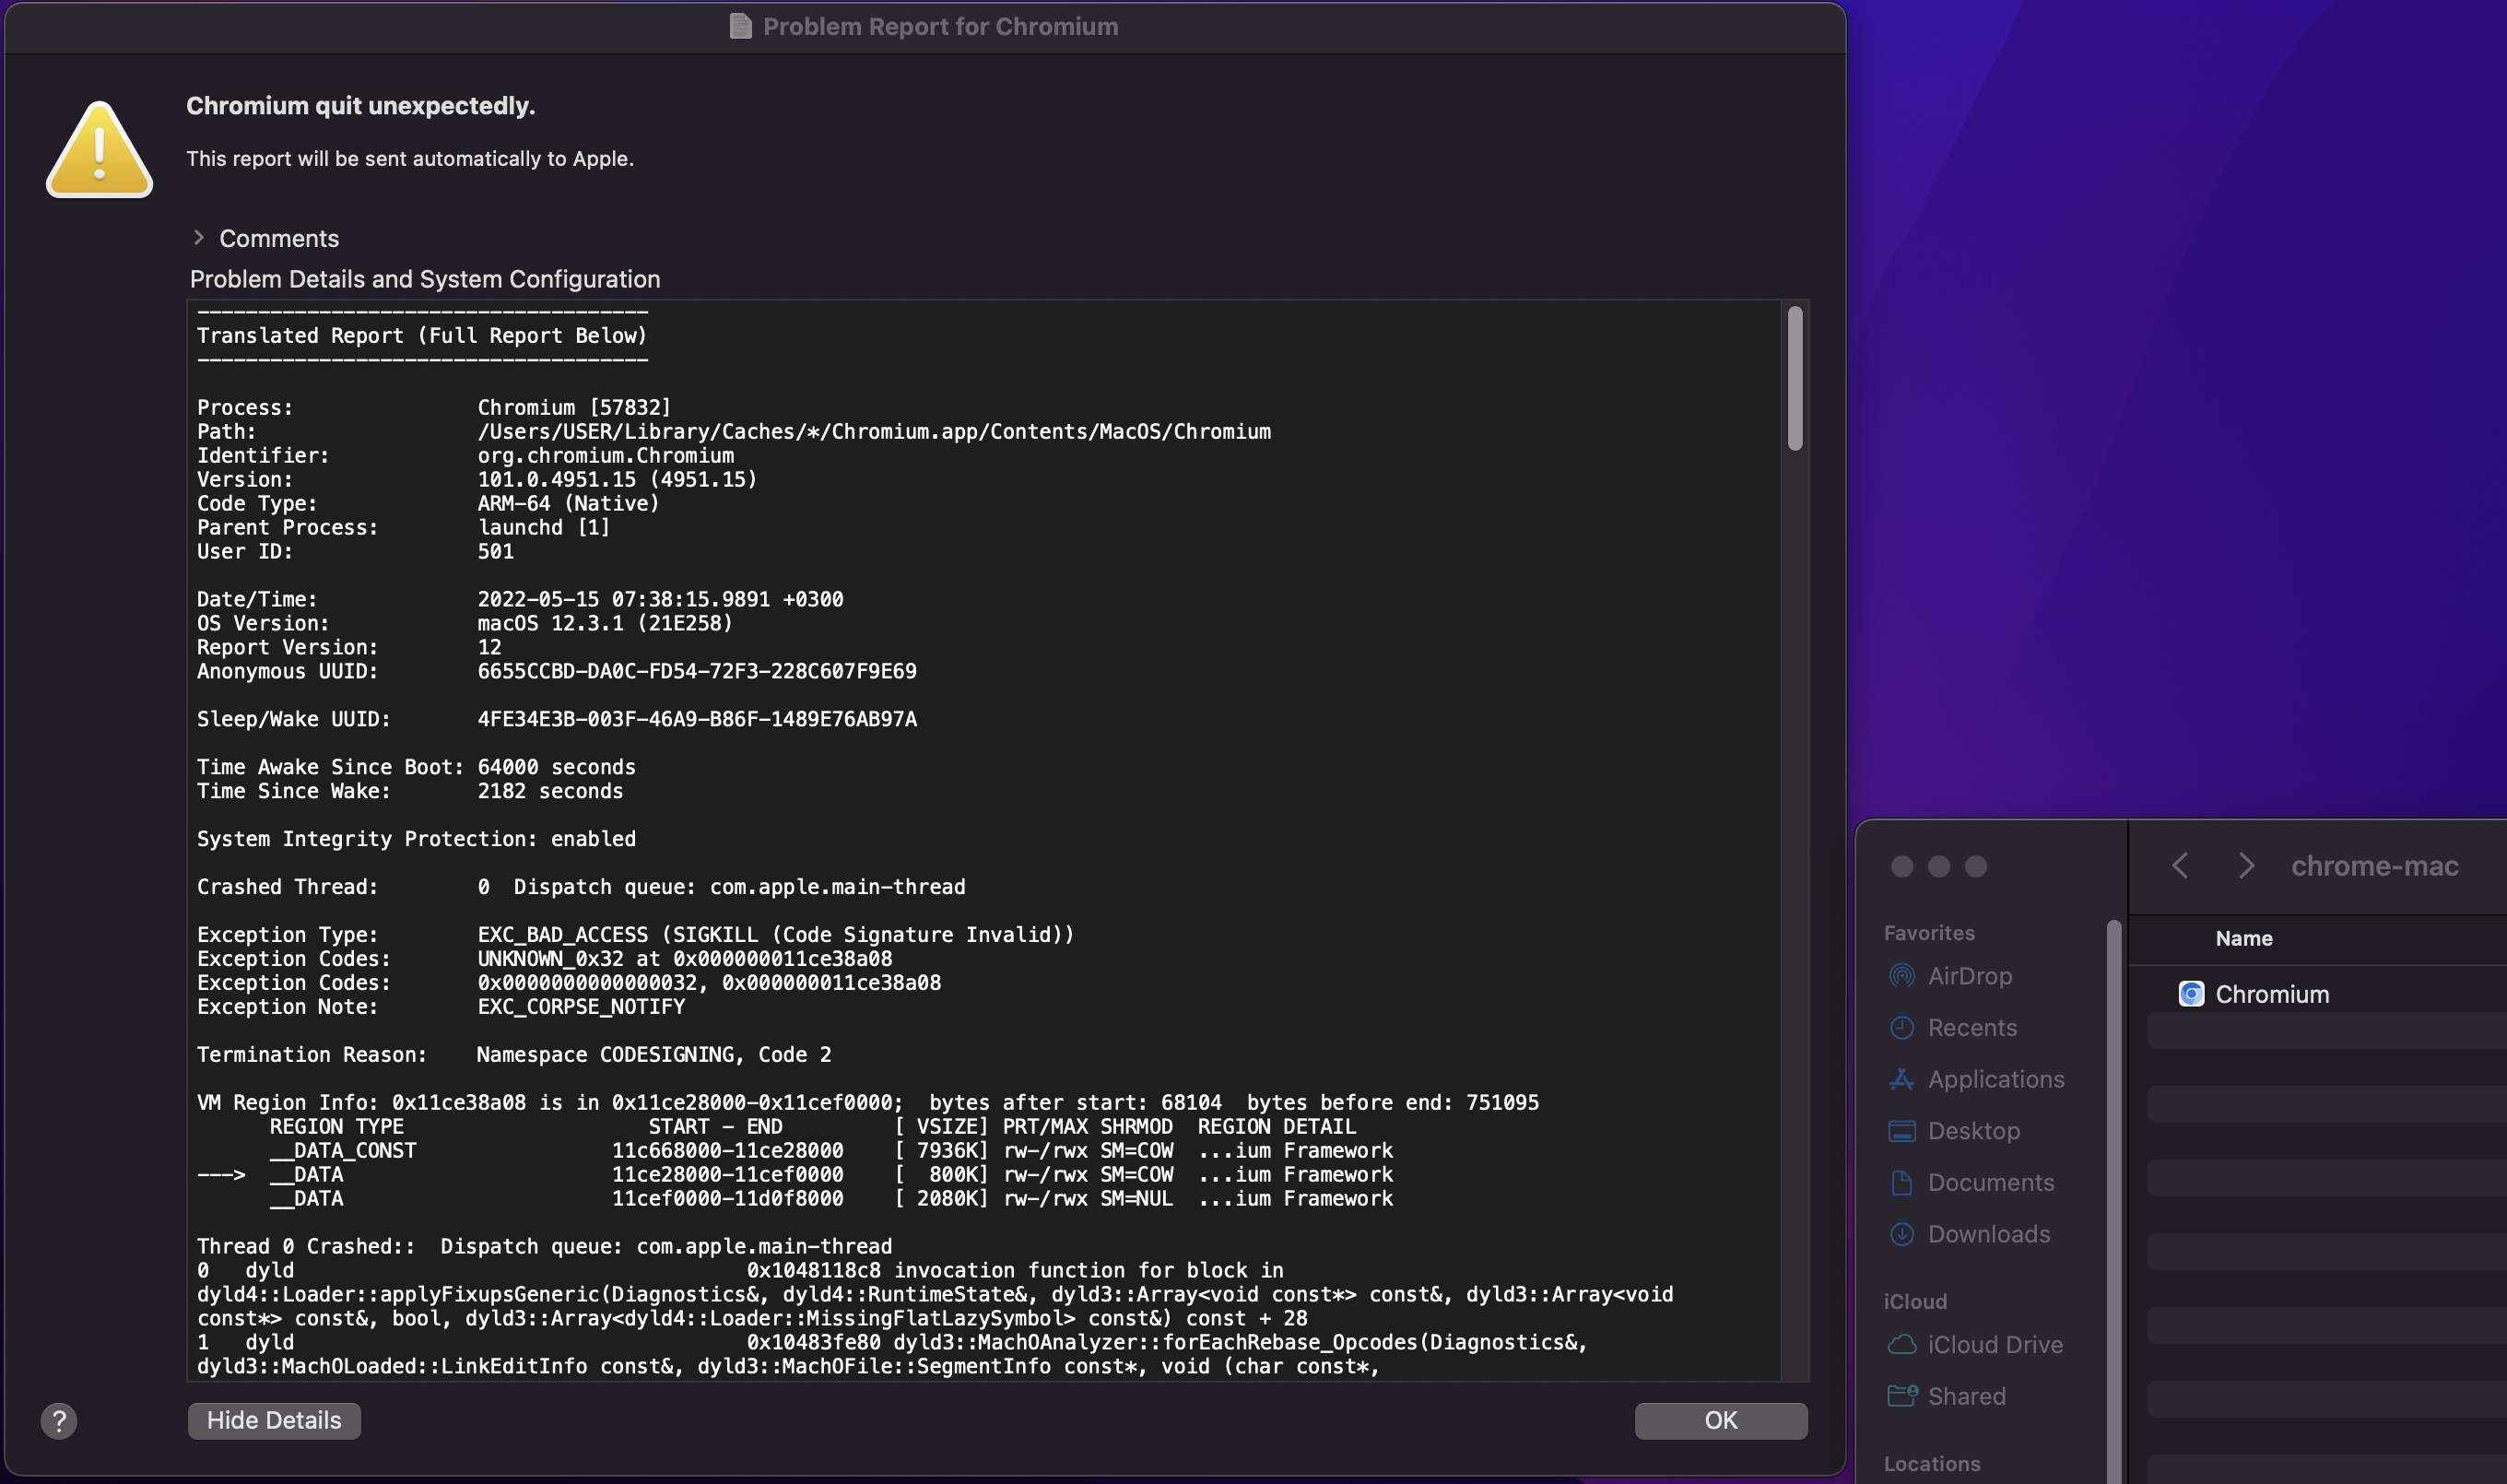Click the yellow warning triangle icon
The width and height of the screenshot is (2507, 1484).
tap(99, 151)
